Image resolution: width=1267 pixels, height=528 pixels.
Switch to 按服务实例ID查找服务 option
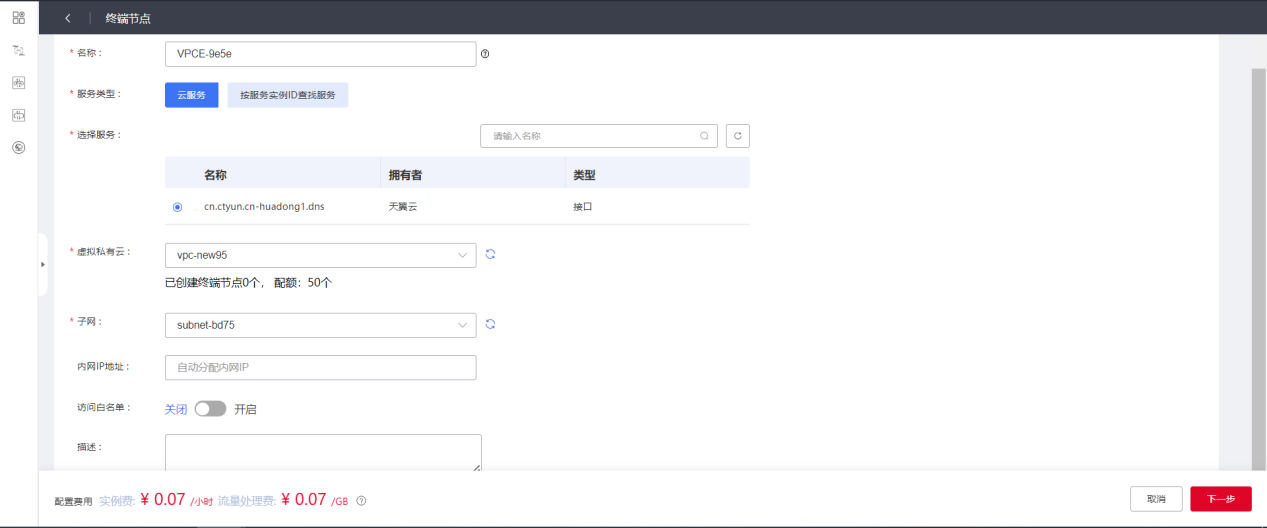(287, 95)
